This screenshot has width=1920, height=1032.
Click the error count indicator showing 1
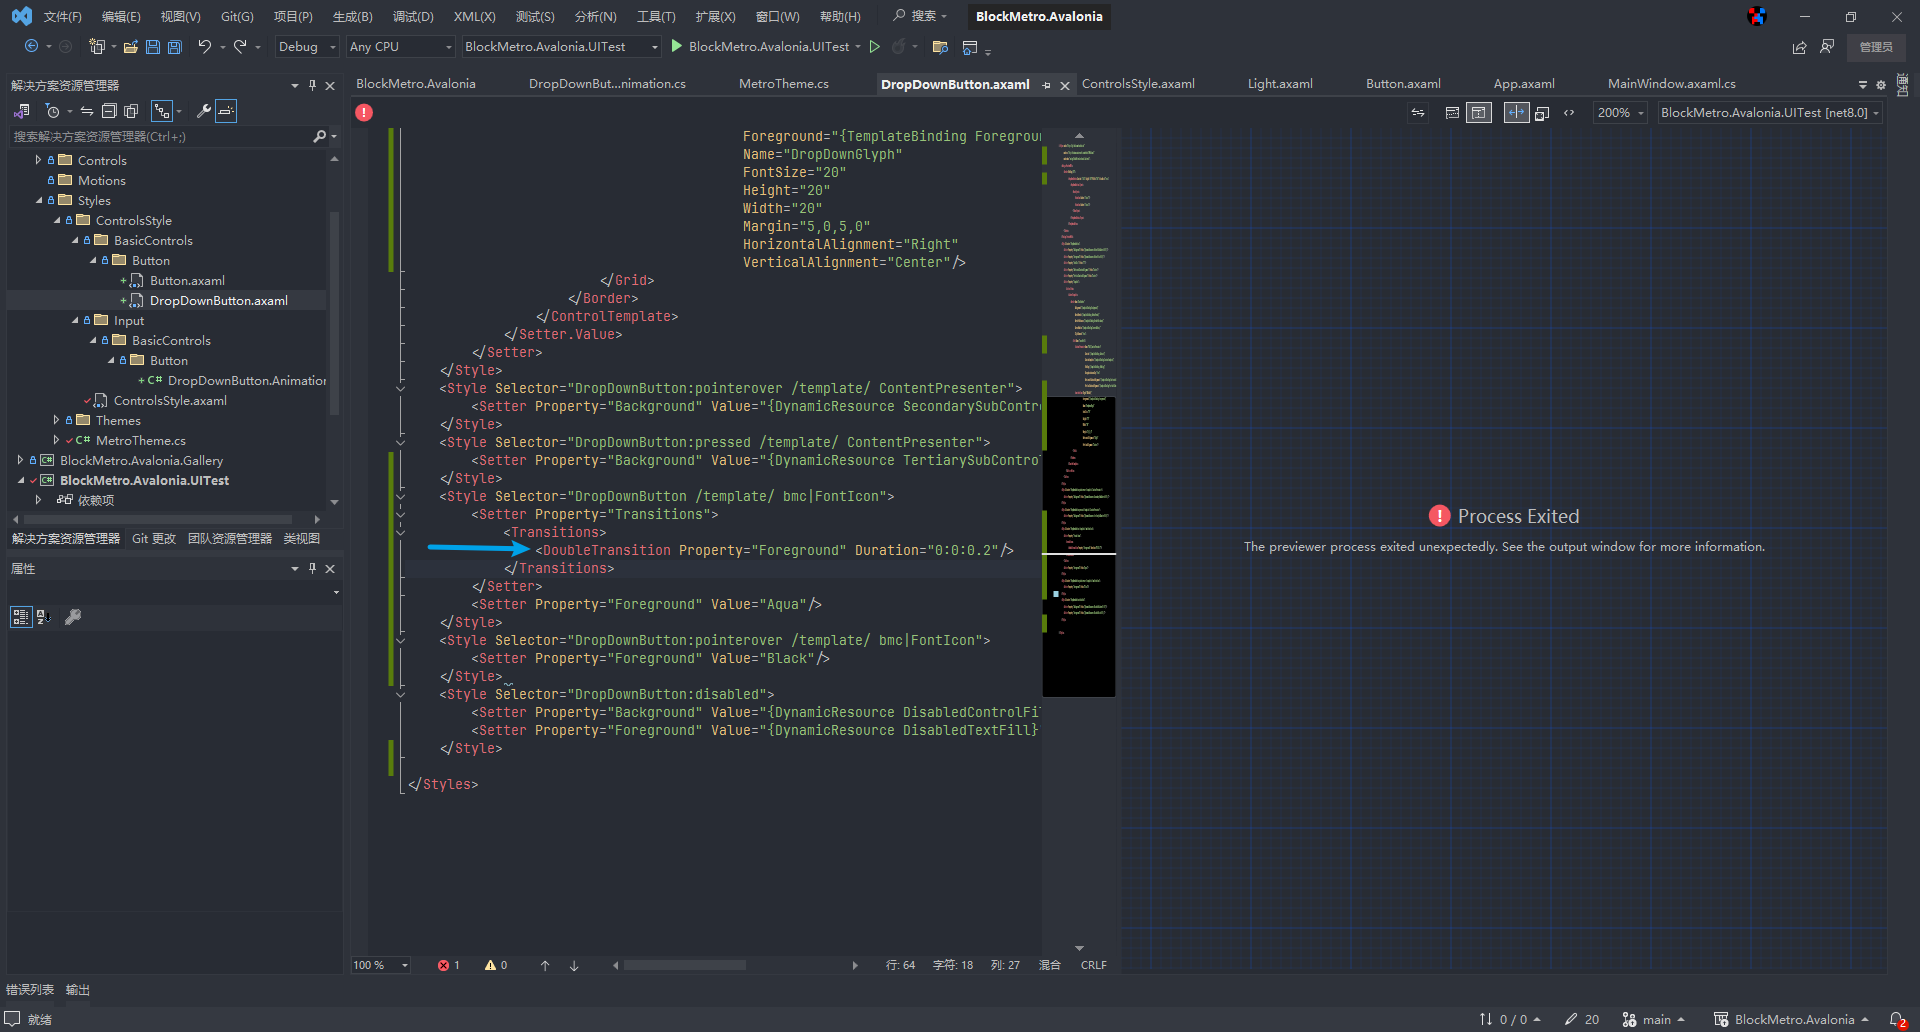pos(449,965)
